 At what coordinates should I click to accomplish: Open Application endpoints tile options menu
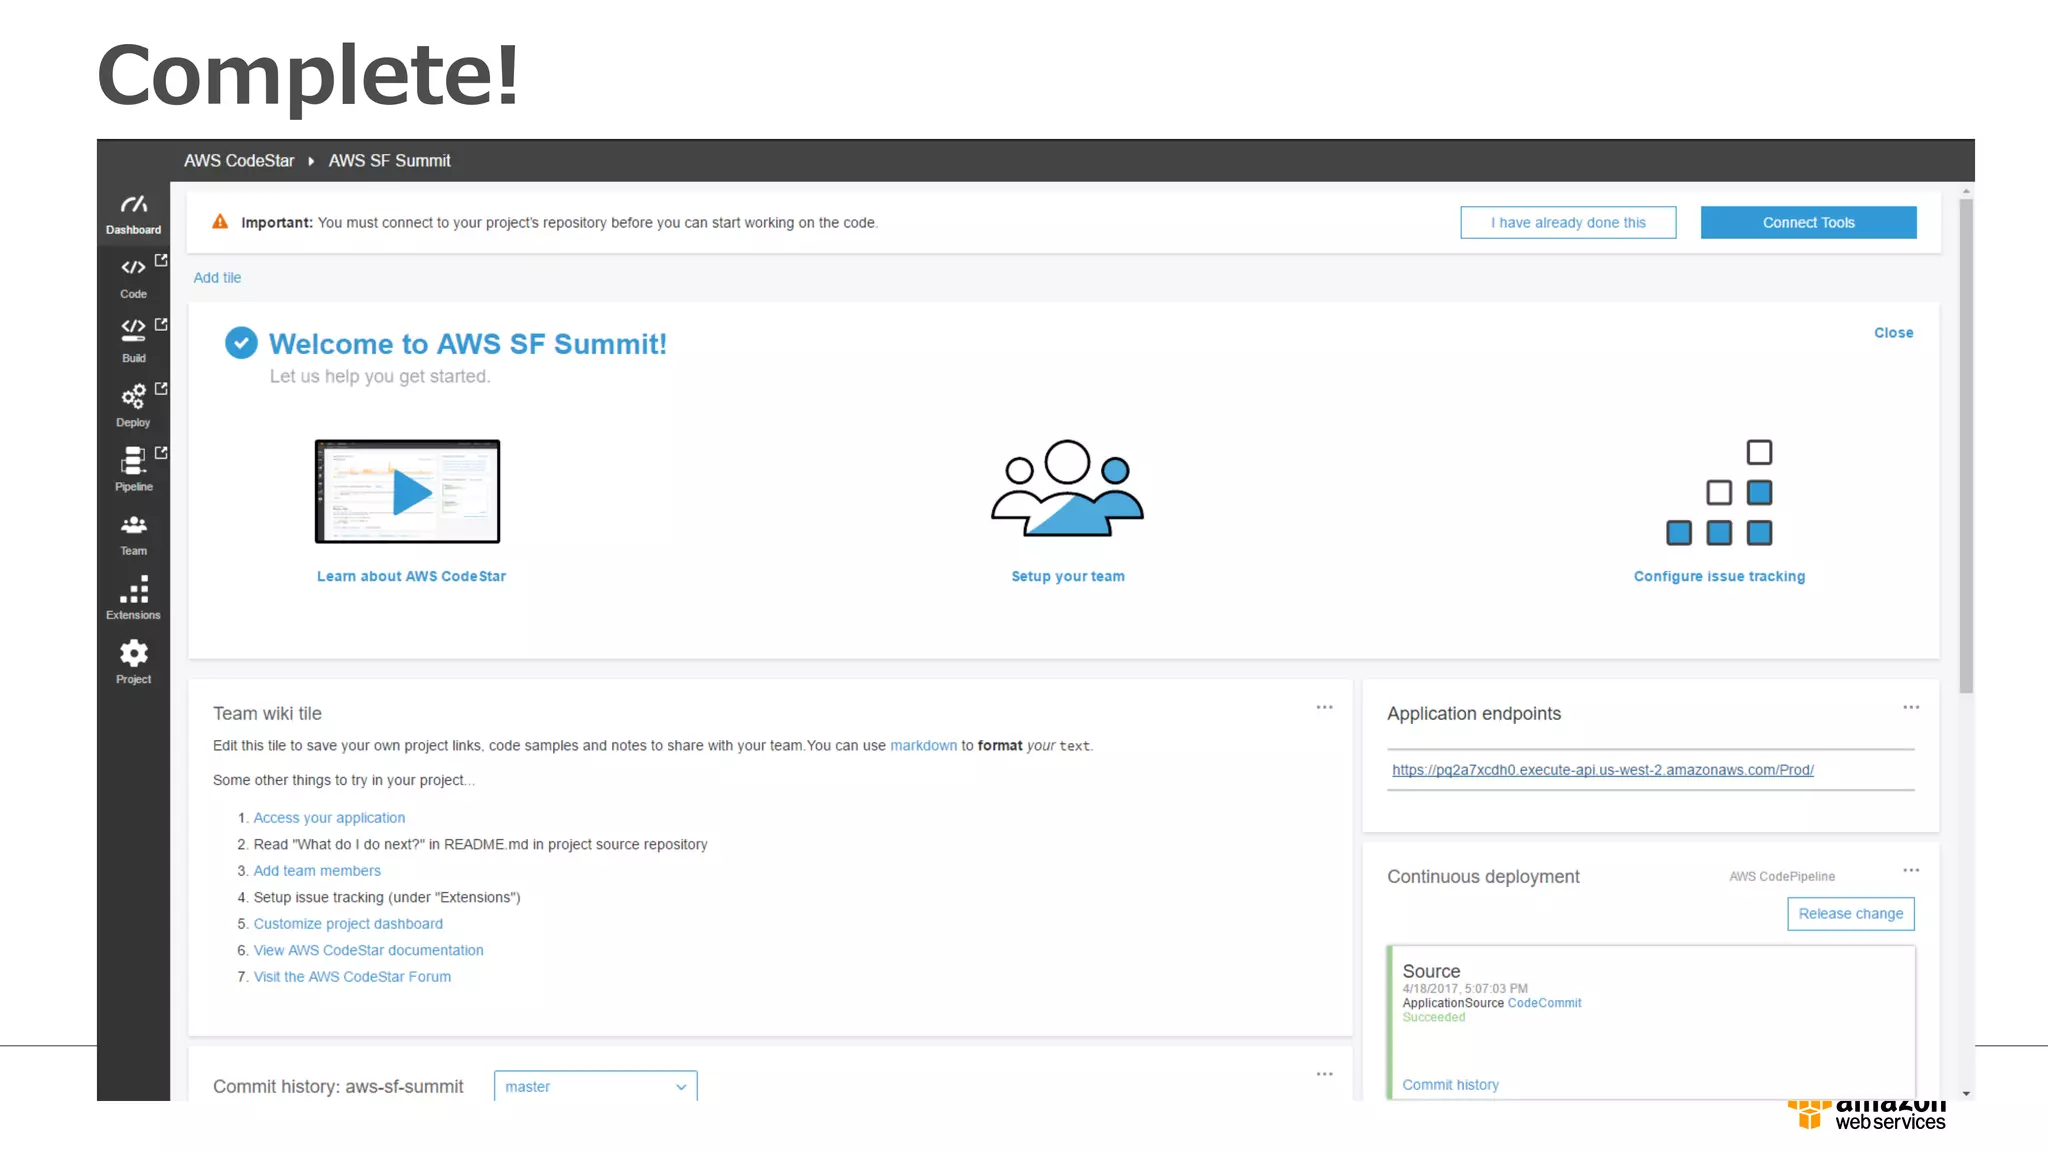[x=1910, y=707]
